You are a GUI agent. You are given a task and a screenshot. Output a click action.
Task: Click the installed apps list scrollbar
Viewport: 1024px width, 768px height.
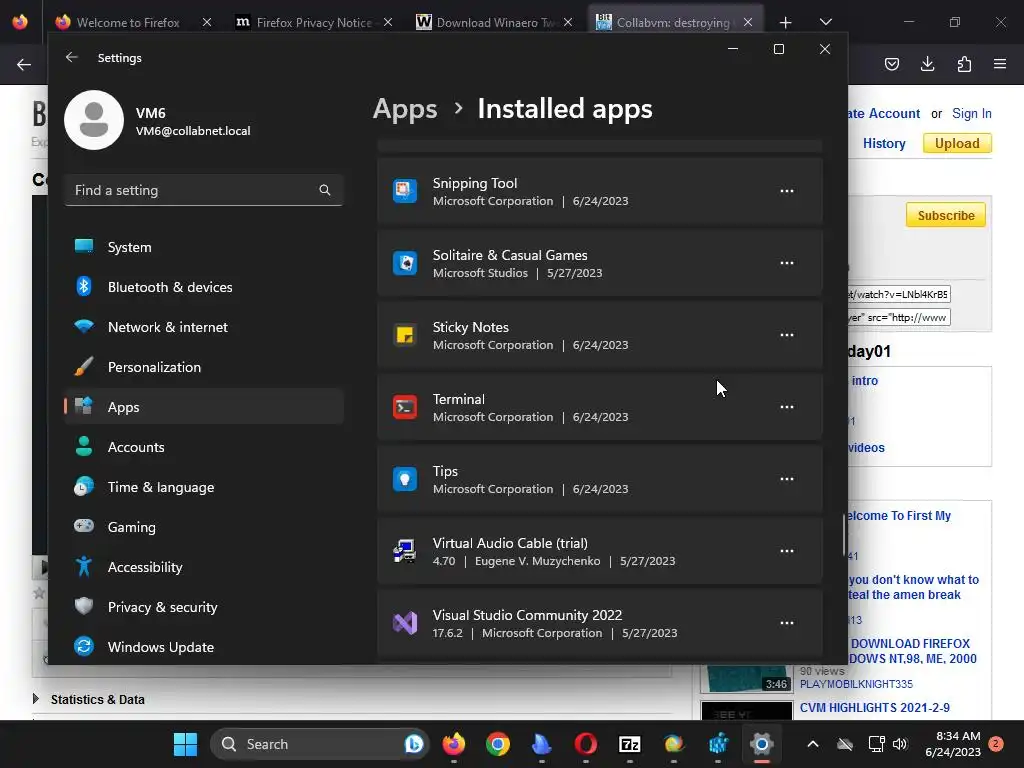[844, 534]
